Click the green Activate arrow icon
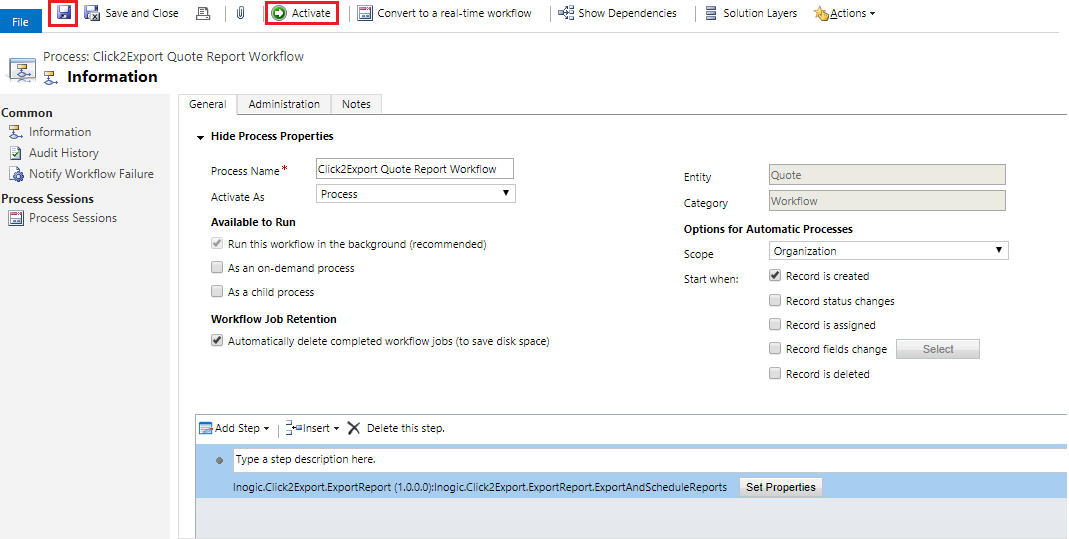1069x539 pixels. (279, 13)
